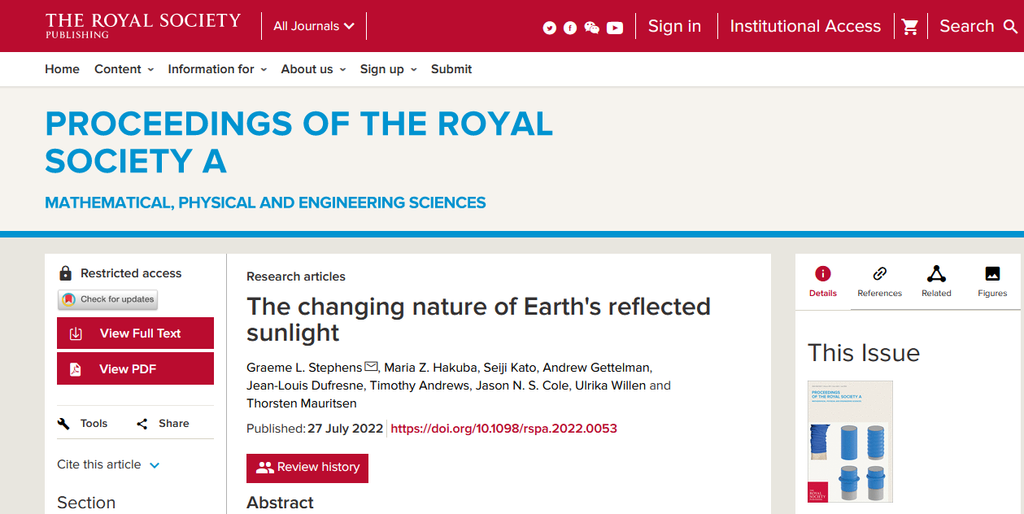Open the Related tab
Image resolution: width=1024 pixels, height=514 pixels.
[x=936, y=281]
